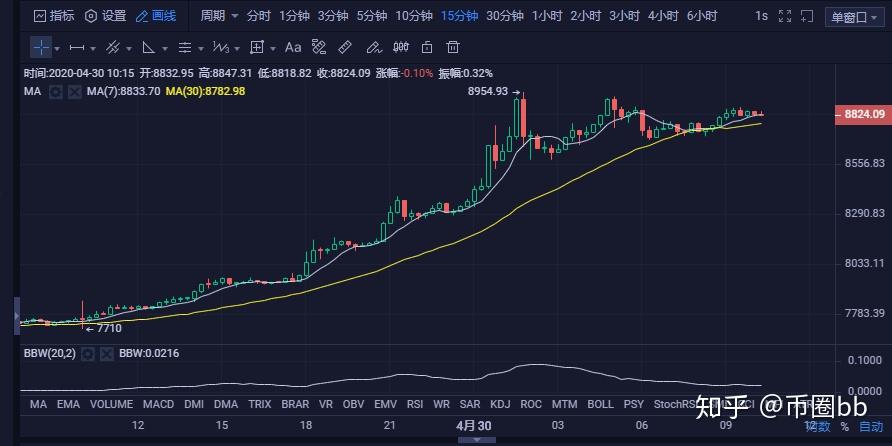Screen dimensions: 892x446
Task: Expand the segment line tool options
Action: point(93,48)
